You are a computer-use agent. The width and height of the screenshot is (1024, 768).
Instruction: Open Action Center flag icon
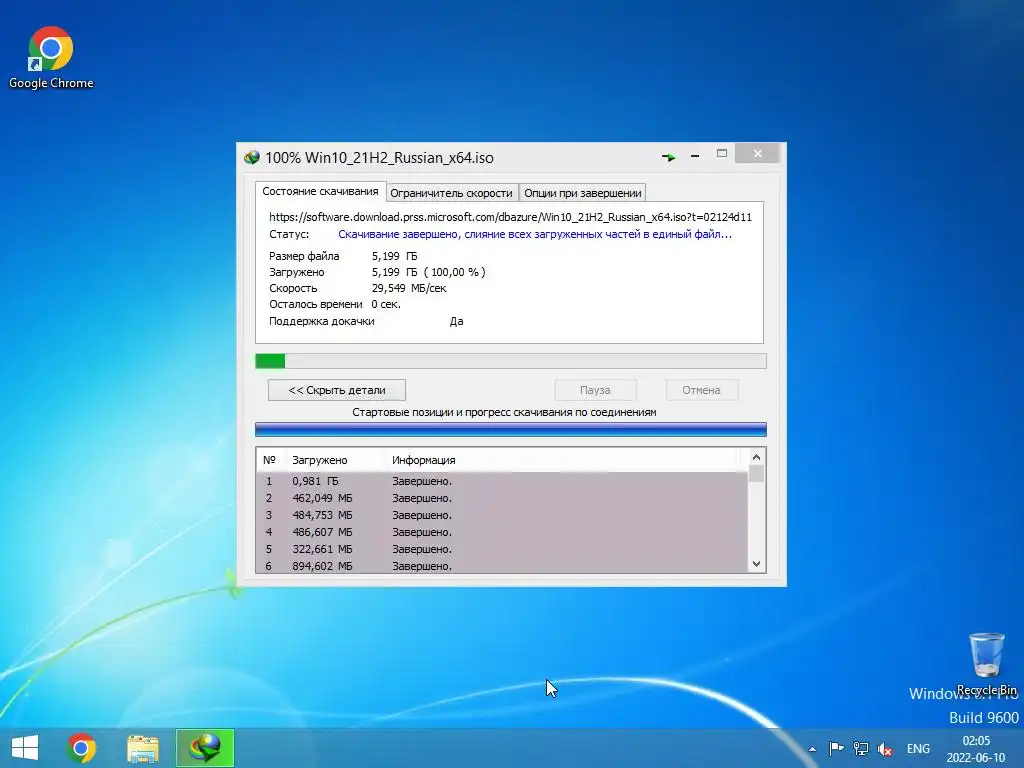point(836,748)
